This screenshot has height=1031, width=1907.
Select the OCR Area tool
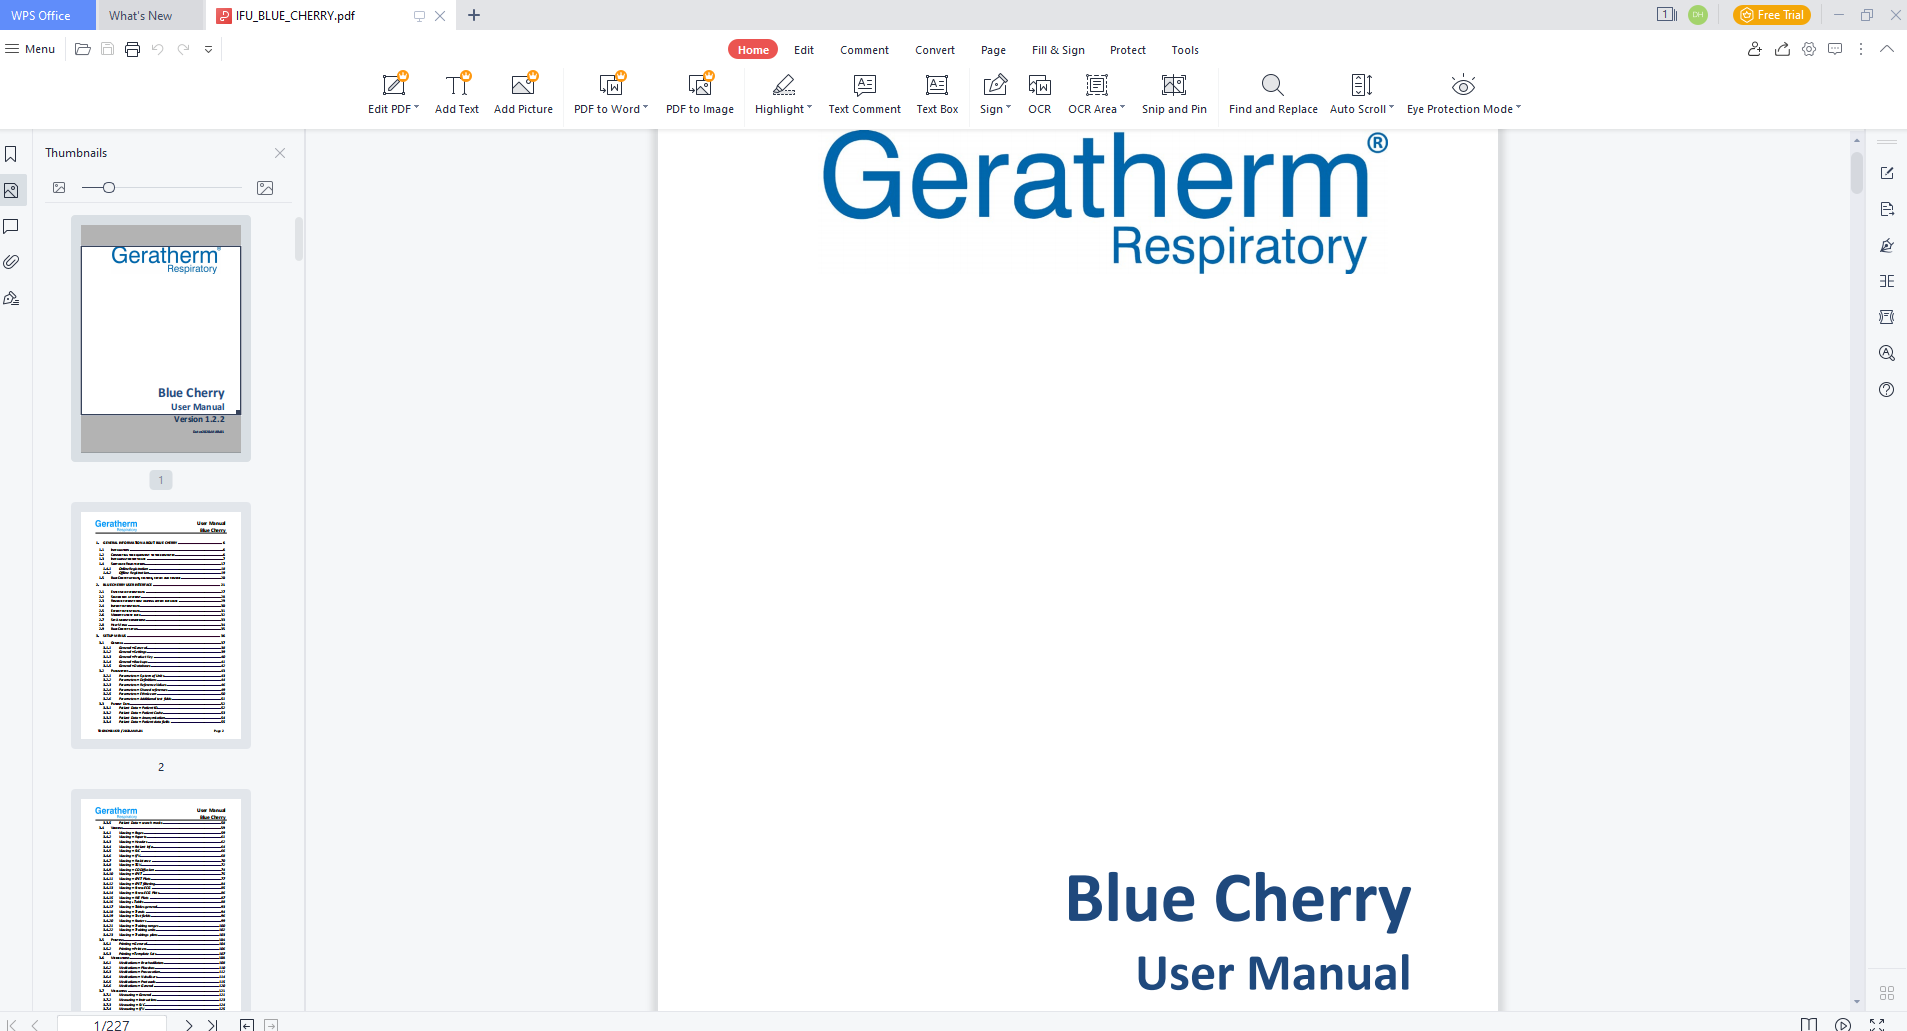[1096, 94]
